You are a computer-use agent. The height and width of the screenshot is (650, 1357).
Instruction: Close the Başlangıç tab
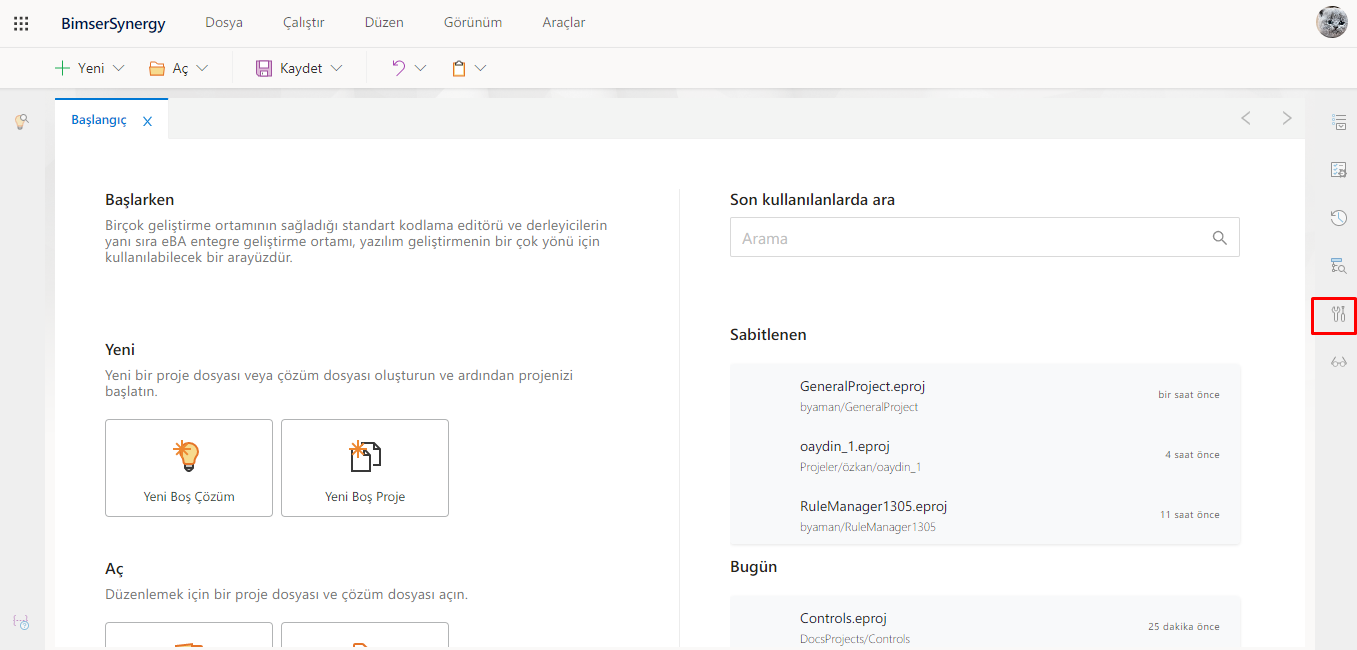147,121
